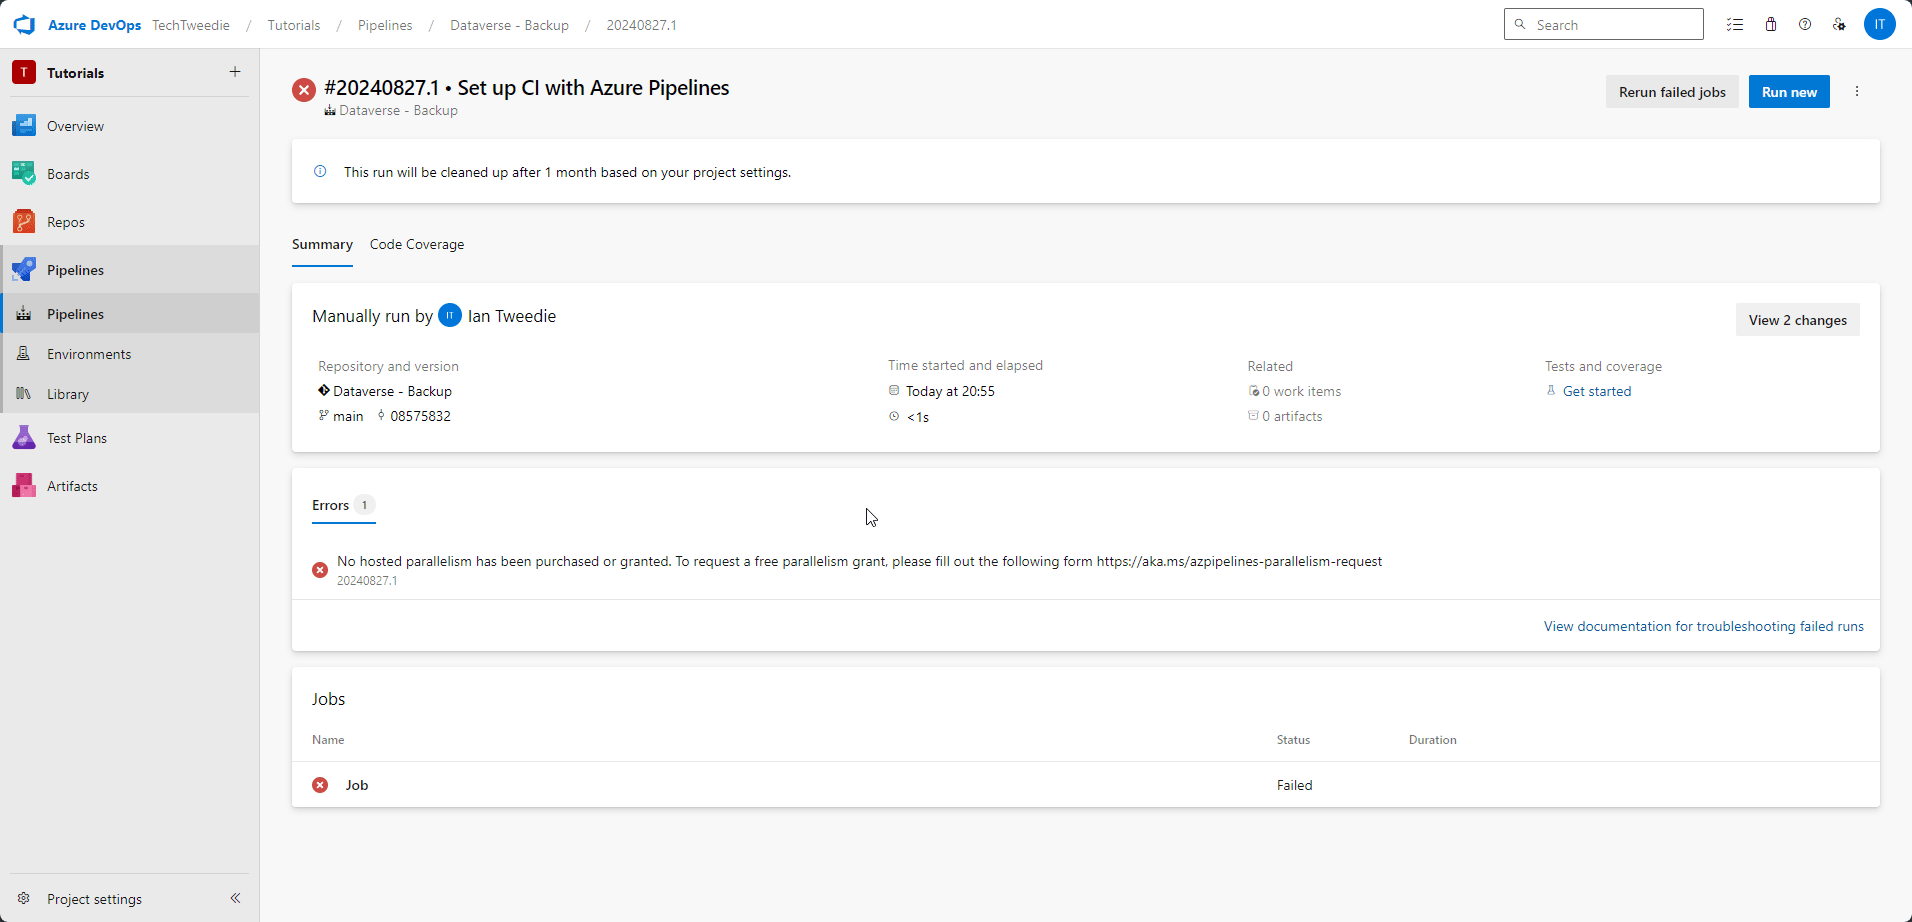Open the Marketplace shopping bag icon
The height and width of the screenshot is (922, 1912).
coord(1770,24)
